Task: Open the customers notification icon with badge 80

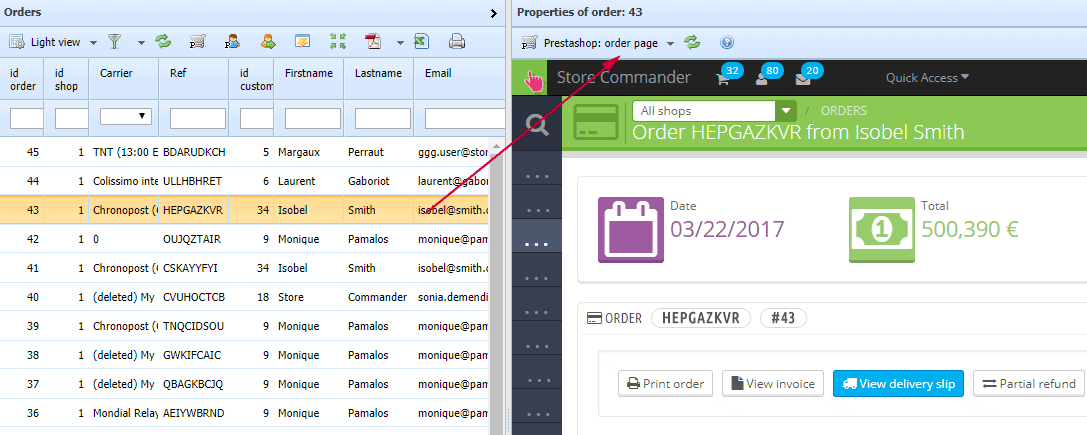Action: click(x=761, y=78)
